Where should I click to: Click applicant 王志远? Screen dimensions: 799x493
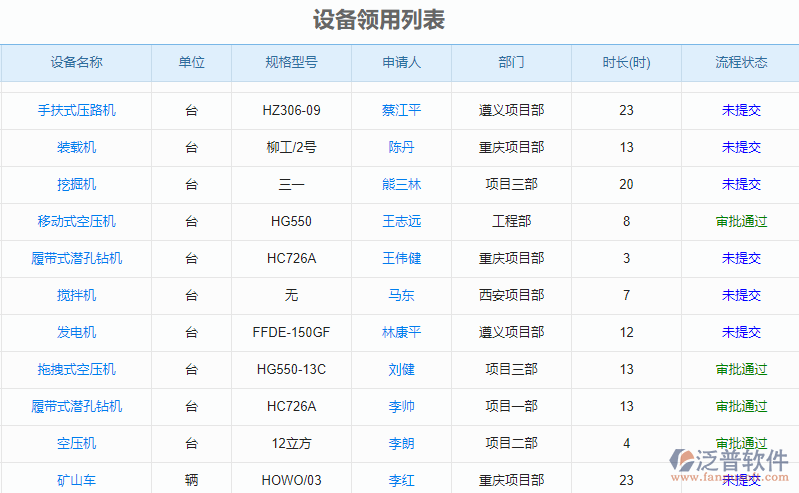click(x=402, y=221)
